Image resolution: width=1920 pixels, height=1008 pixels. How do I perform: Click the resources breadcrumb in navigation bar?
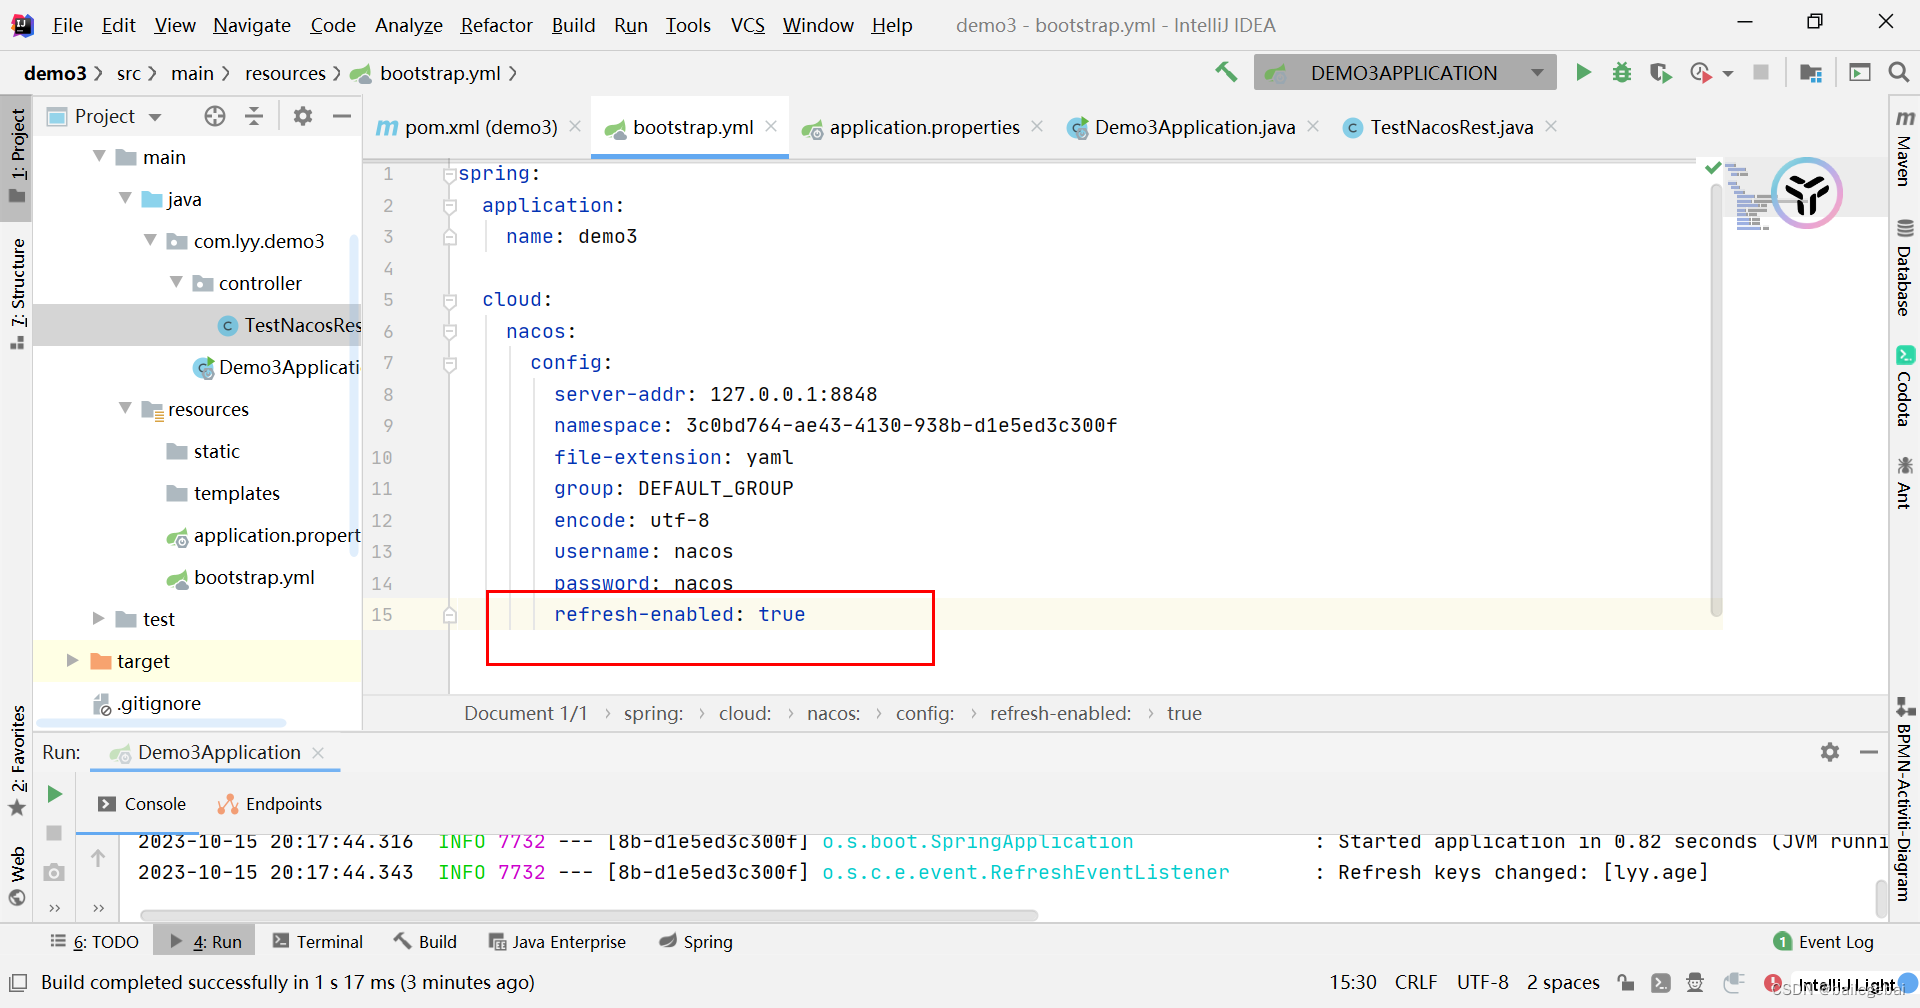[x=285, y=73]
